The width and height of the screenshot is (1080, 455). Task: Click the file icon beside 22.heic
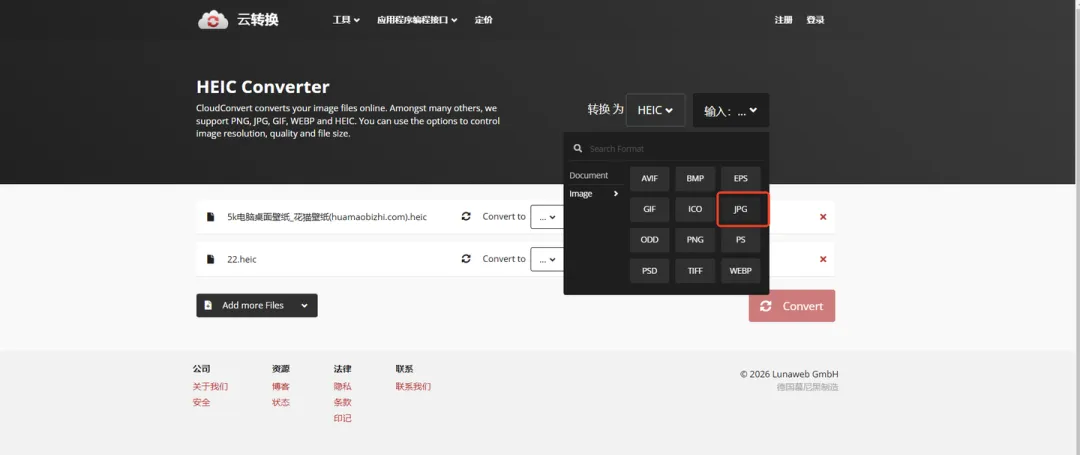211,260
